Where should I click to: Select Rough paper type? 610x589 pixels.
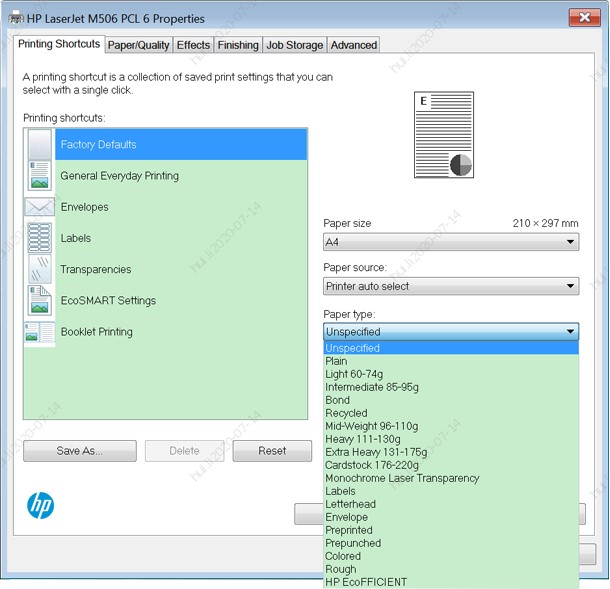pos(451,569)
